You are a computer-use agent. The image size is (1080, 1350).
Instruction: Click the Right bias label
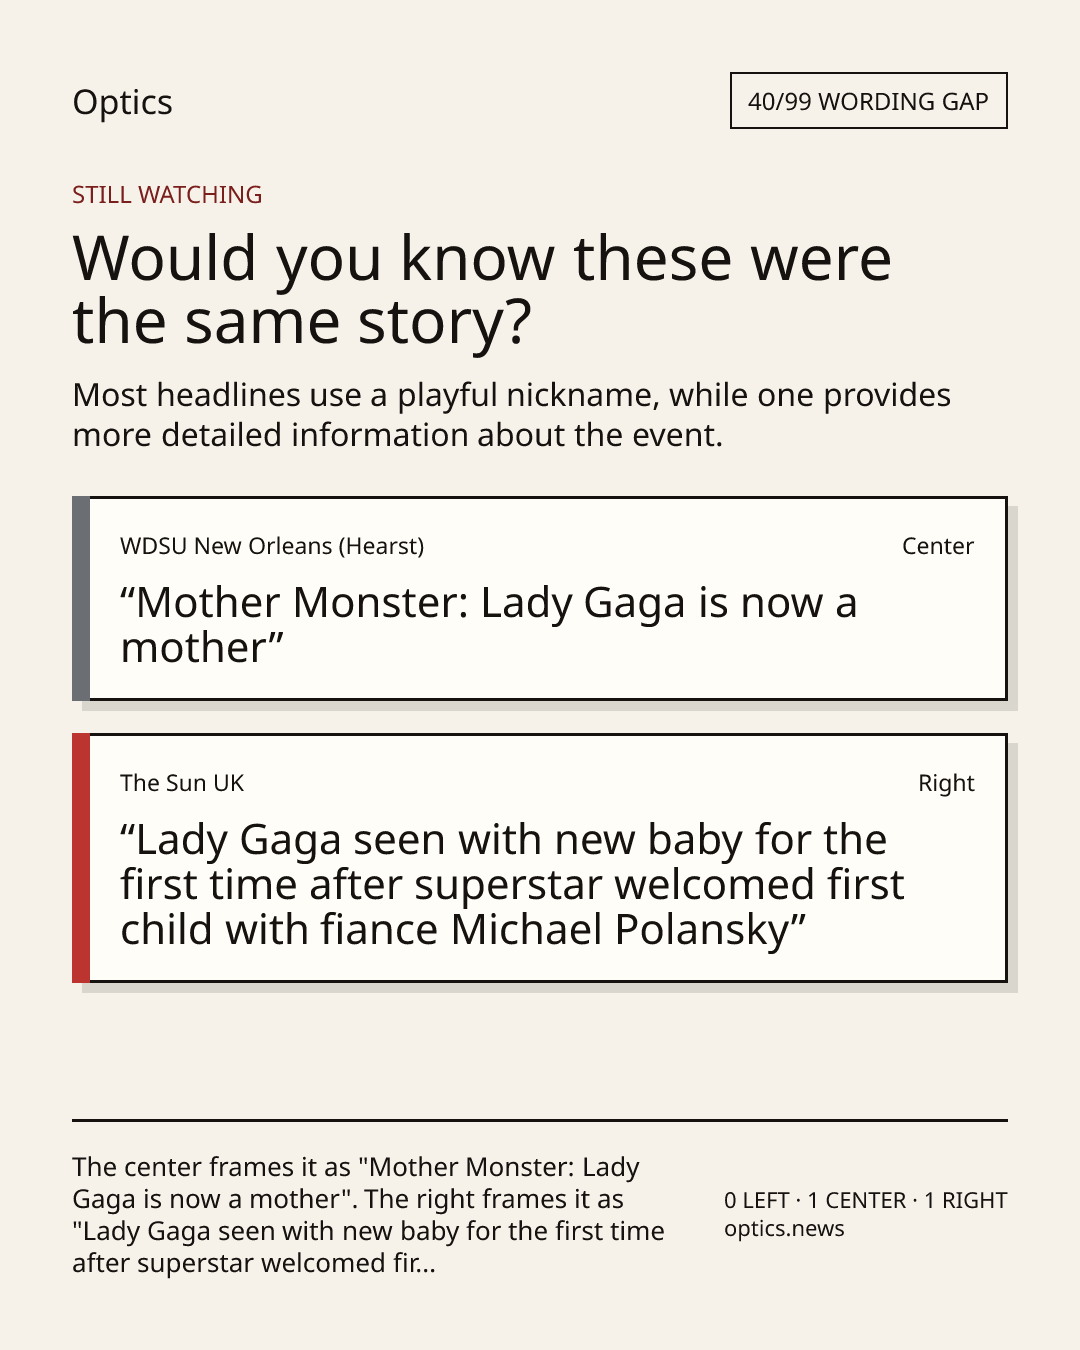946,783
